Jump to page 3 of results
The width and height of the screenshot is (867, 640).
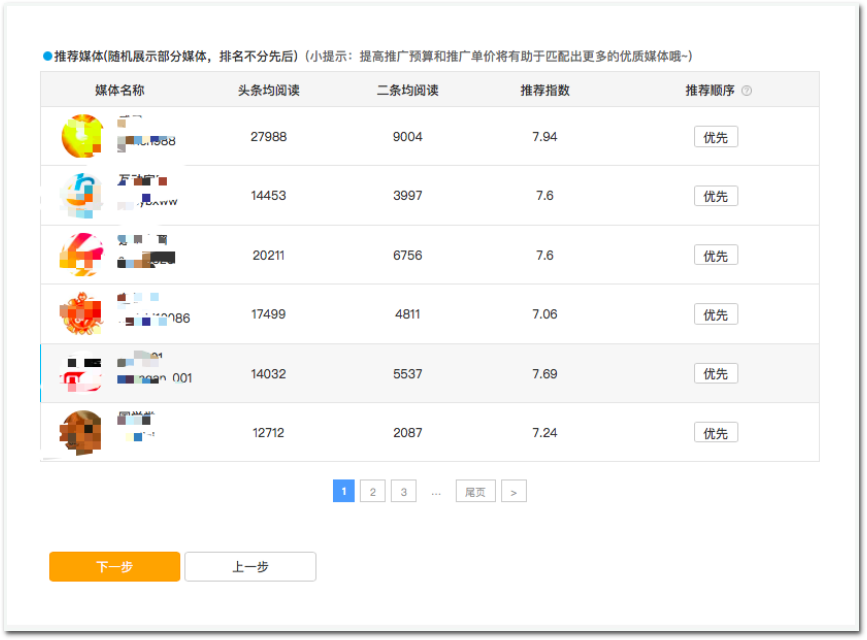(x=402, y=491)
